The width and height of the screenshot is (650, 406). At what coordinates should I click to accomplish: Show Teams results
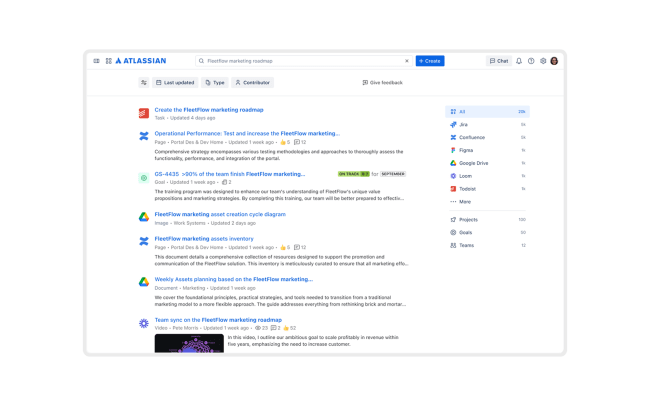[488, 245]
